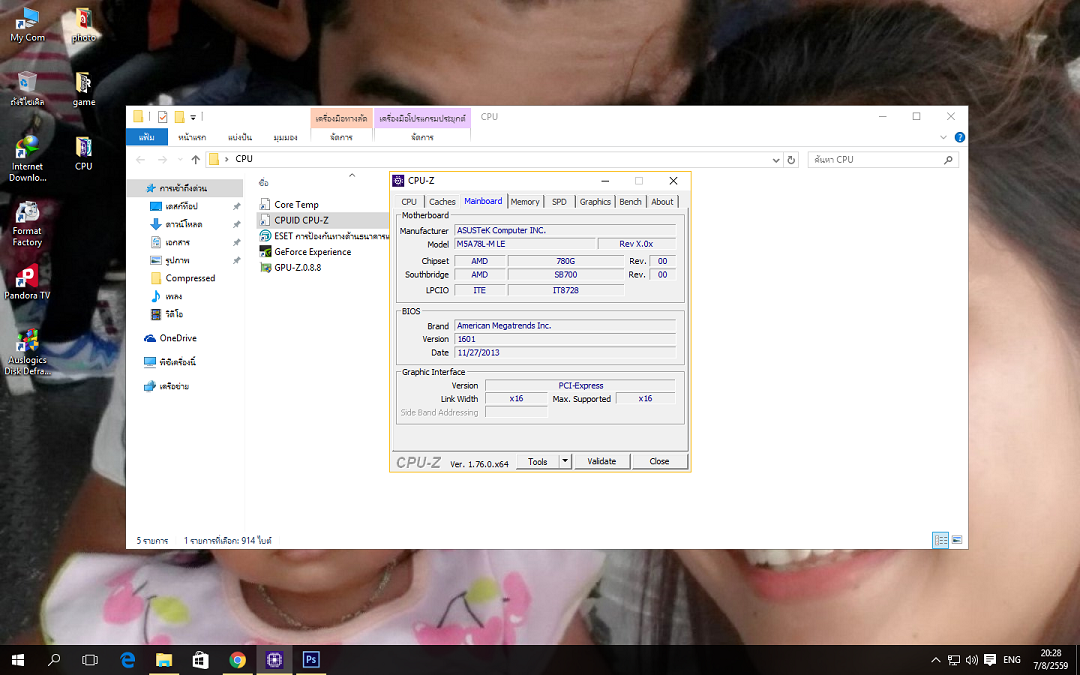This screenshot has width=1080, height=675.
Task: Open the Tools dropdown arrow in CPU-Z
Action: [564, 461]
